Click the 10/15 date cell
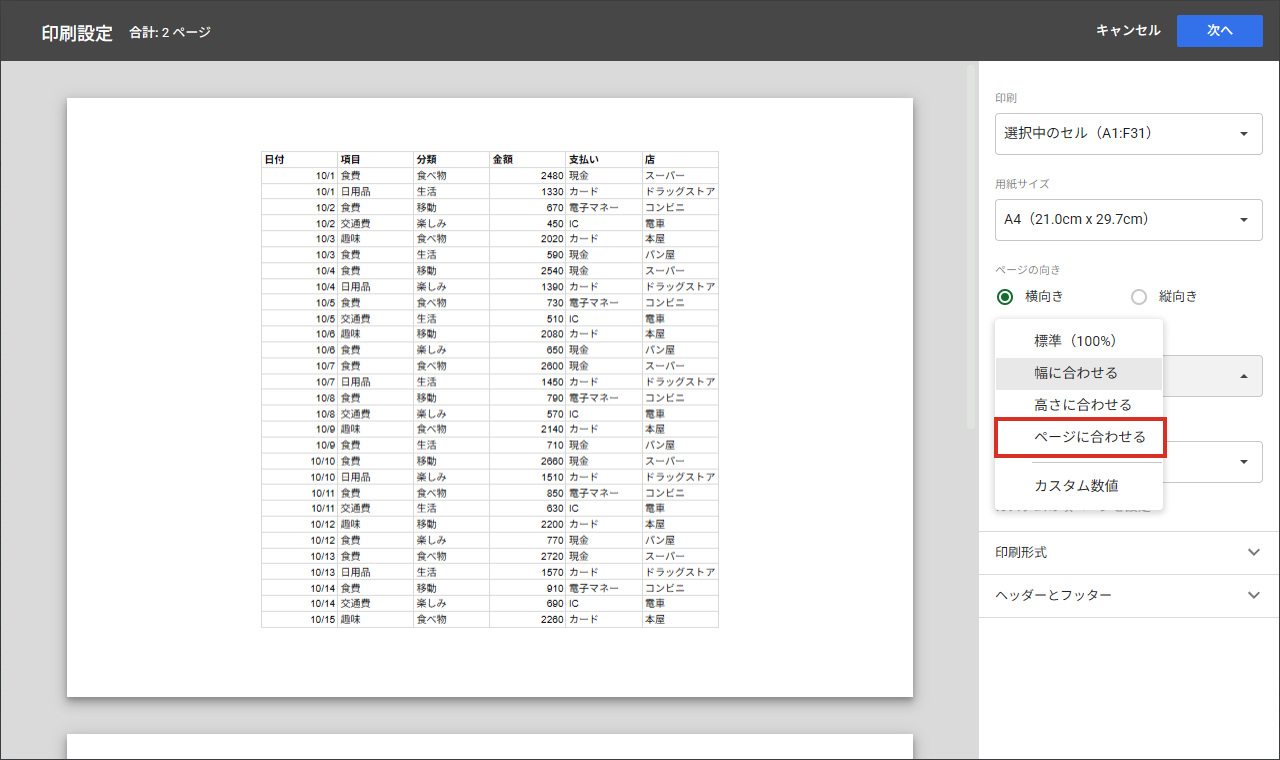The height and width of the screenshot is (760, 1280). pyautogui.click(x=300, y=620)
